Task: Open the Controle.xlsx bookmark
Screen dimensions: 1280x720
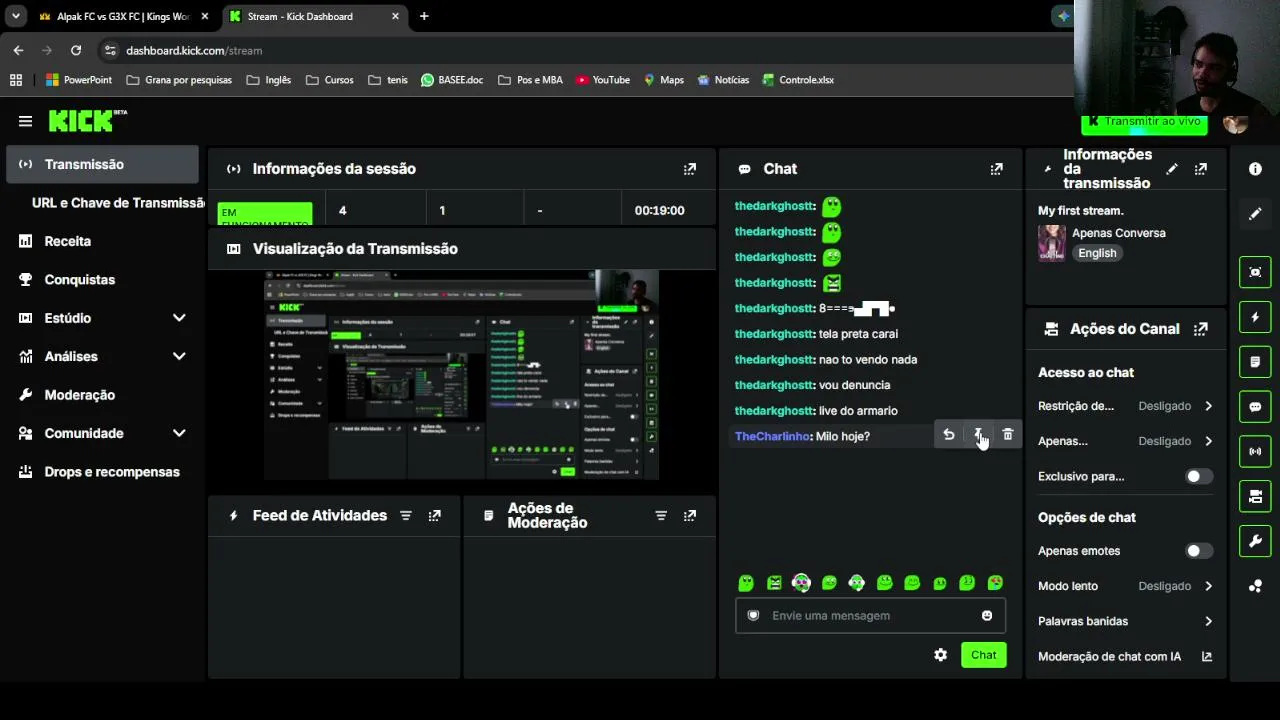Action: 798,80
